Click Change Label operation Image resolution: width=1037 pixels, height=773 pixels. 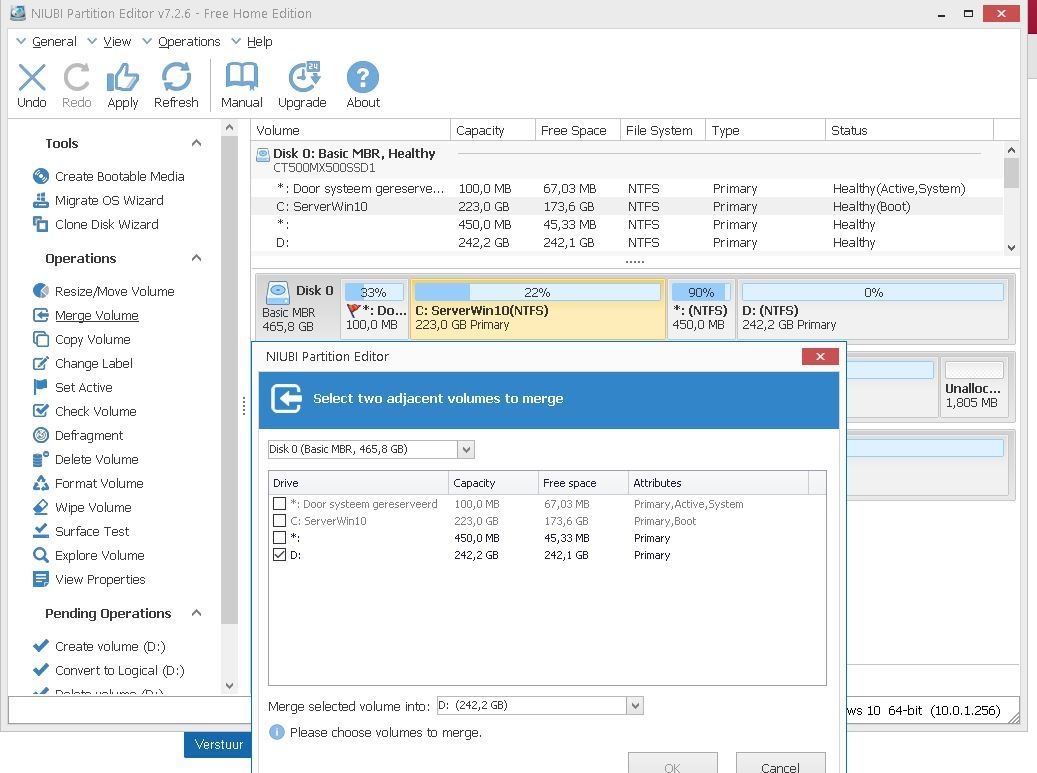pyautogui.click(x=93, y=364)
